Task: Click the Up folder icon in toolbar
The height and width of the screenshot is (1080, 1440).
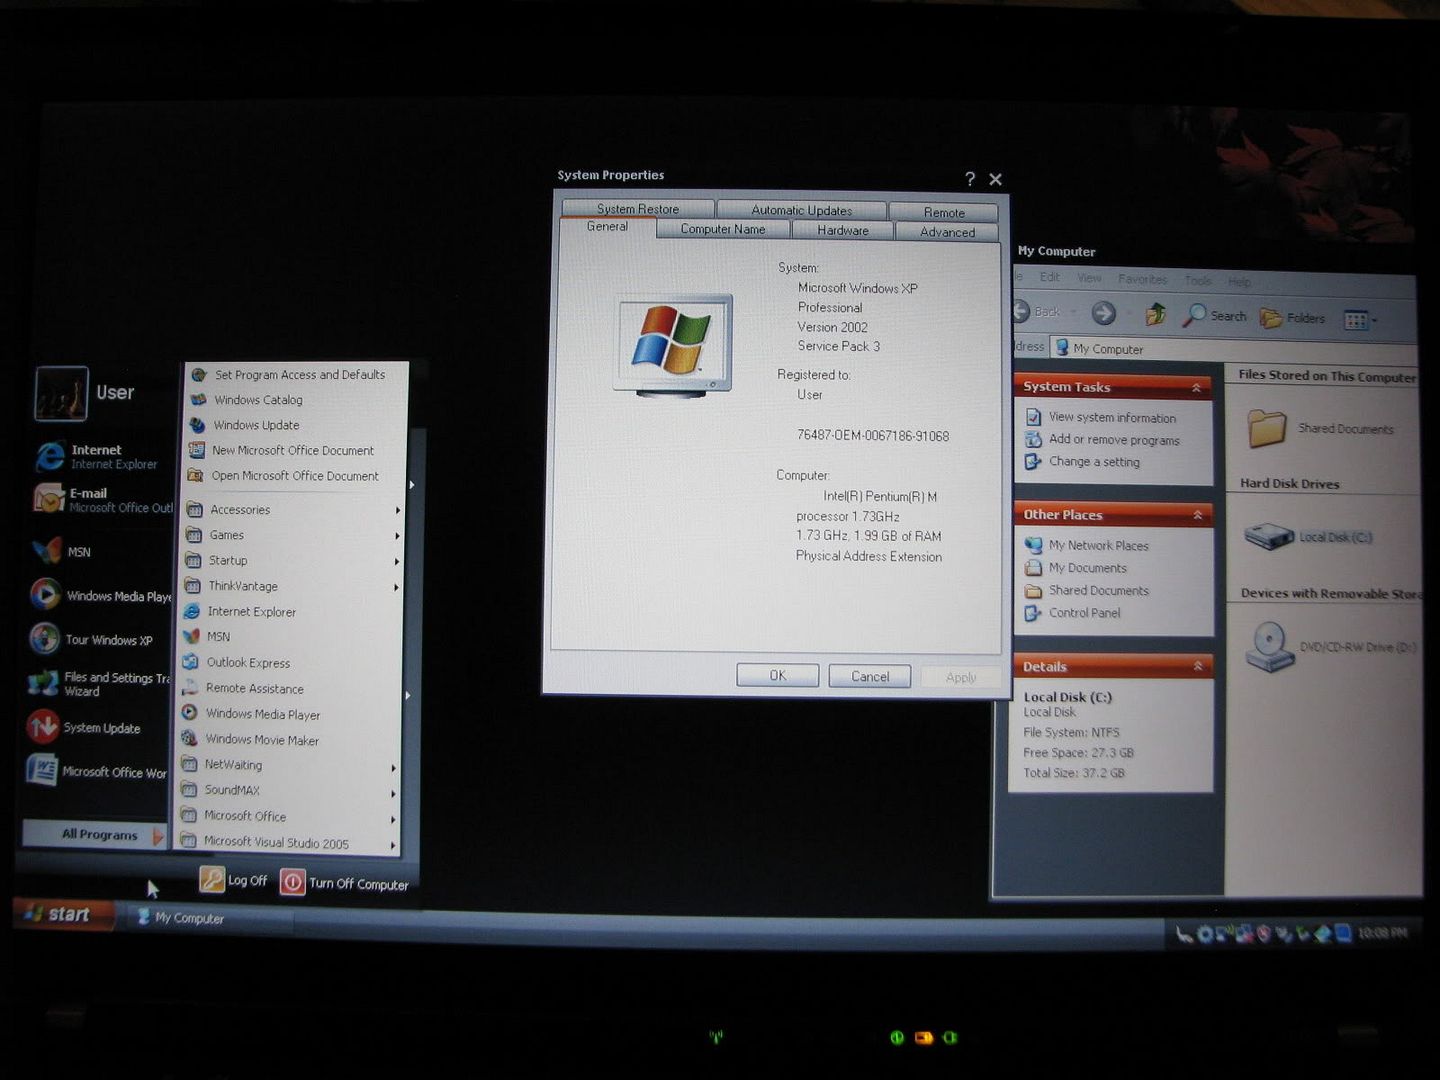Action: click(1155, 315)
